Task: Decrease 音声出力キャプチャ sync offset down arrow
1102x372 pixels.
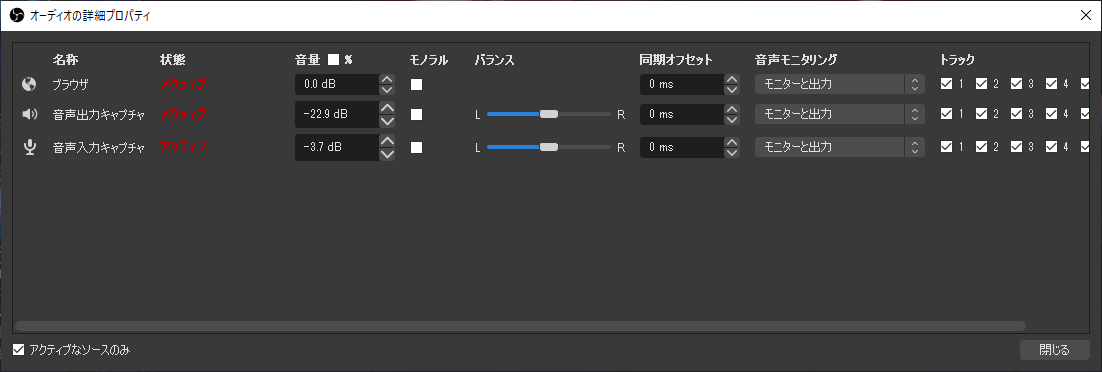Action: pyautogui.click(x=732, y=119)
